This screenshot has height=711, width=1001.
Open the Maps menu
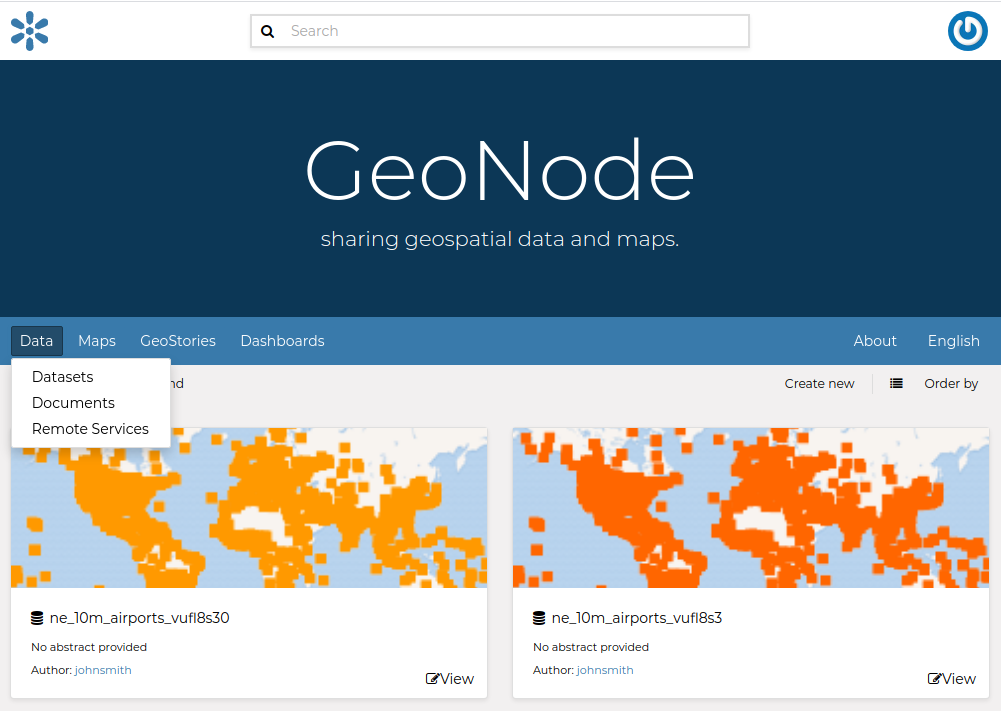97,341
